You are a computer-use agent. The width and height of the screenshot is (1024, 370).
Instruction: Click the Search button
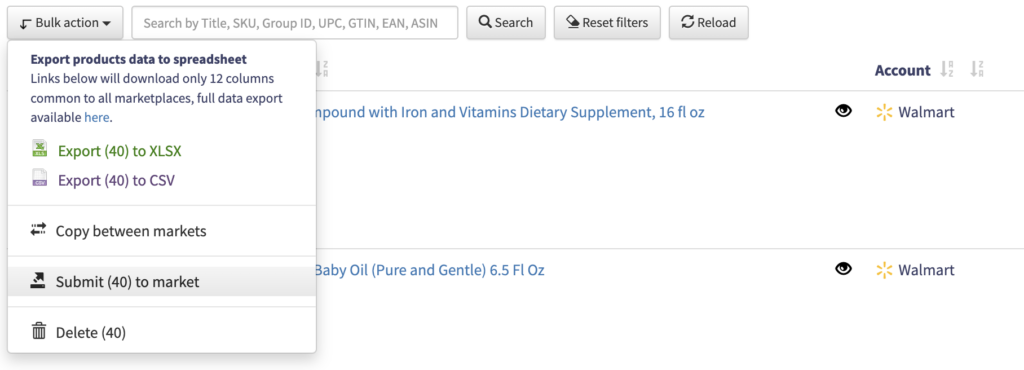(505, 23)
